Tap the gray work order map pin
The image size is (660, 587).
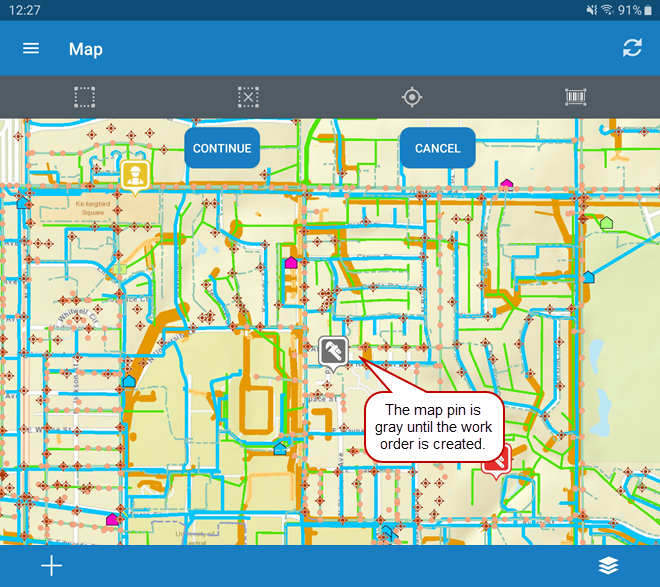coord(333,352)
